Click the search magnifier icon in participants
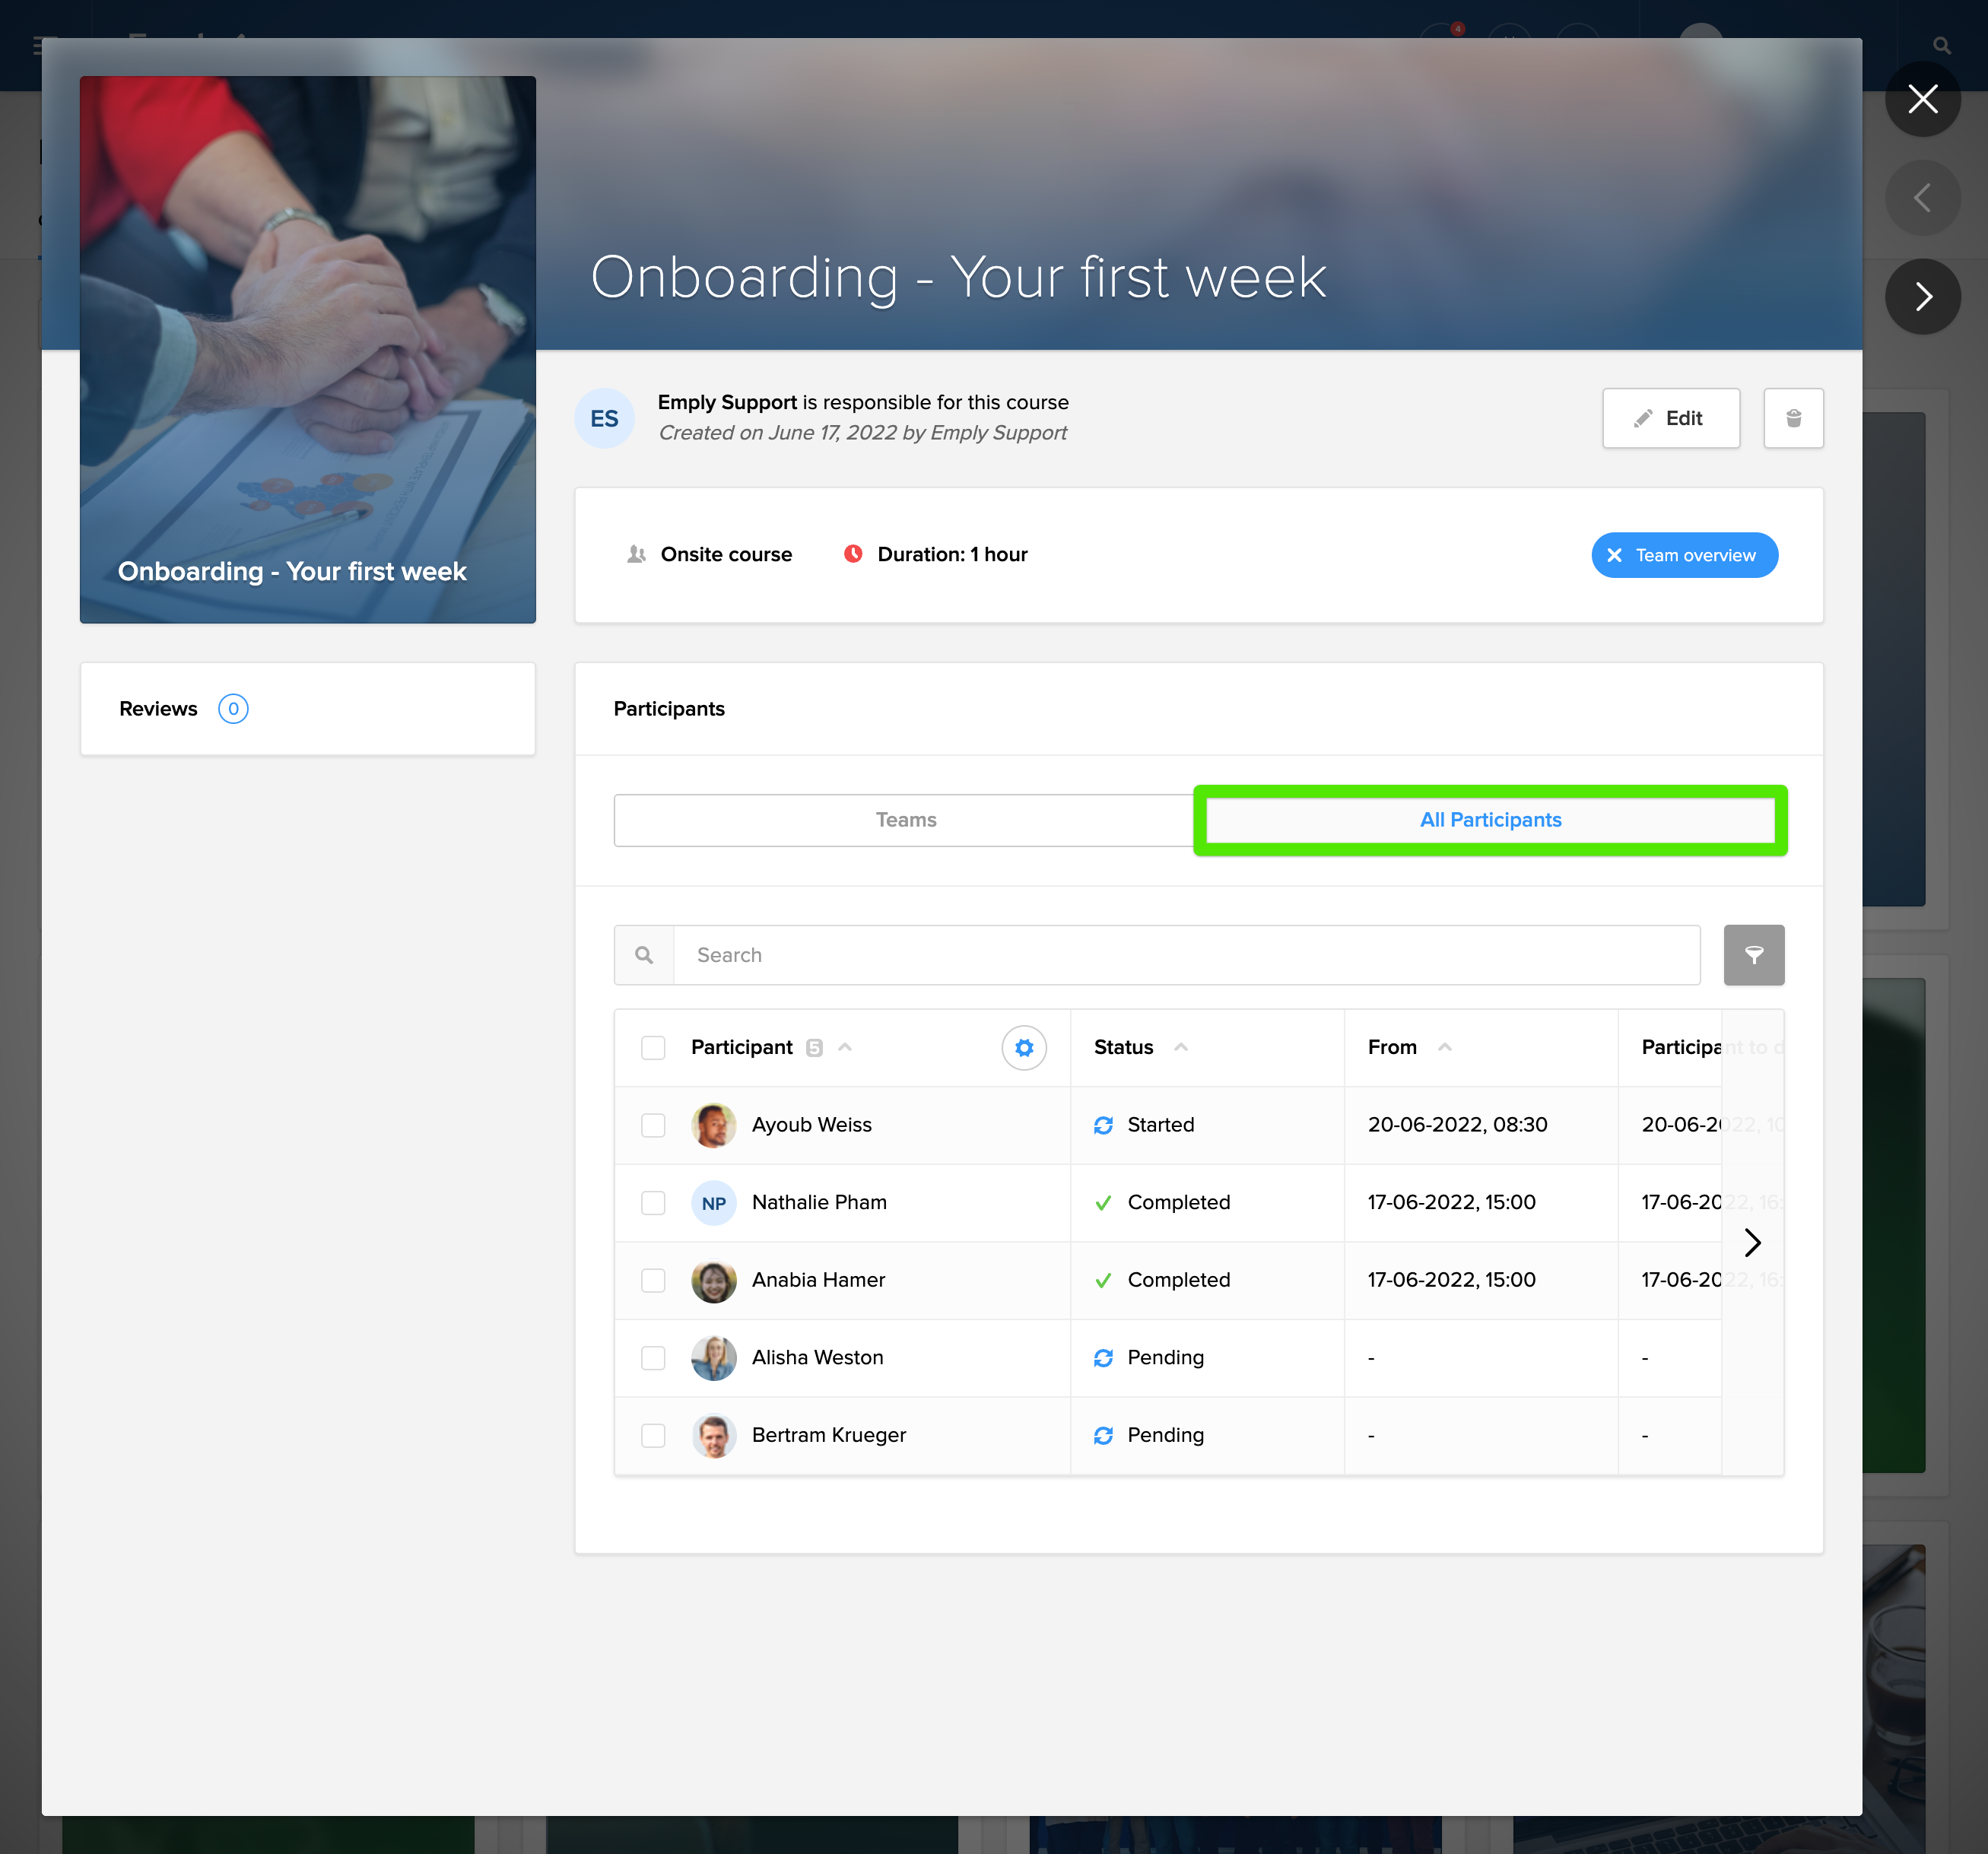Viewport: 1988px width, 1854px height. point(644,954)
